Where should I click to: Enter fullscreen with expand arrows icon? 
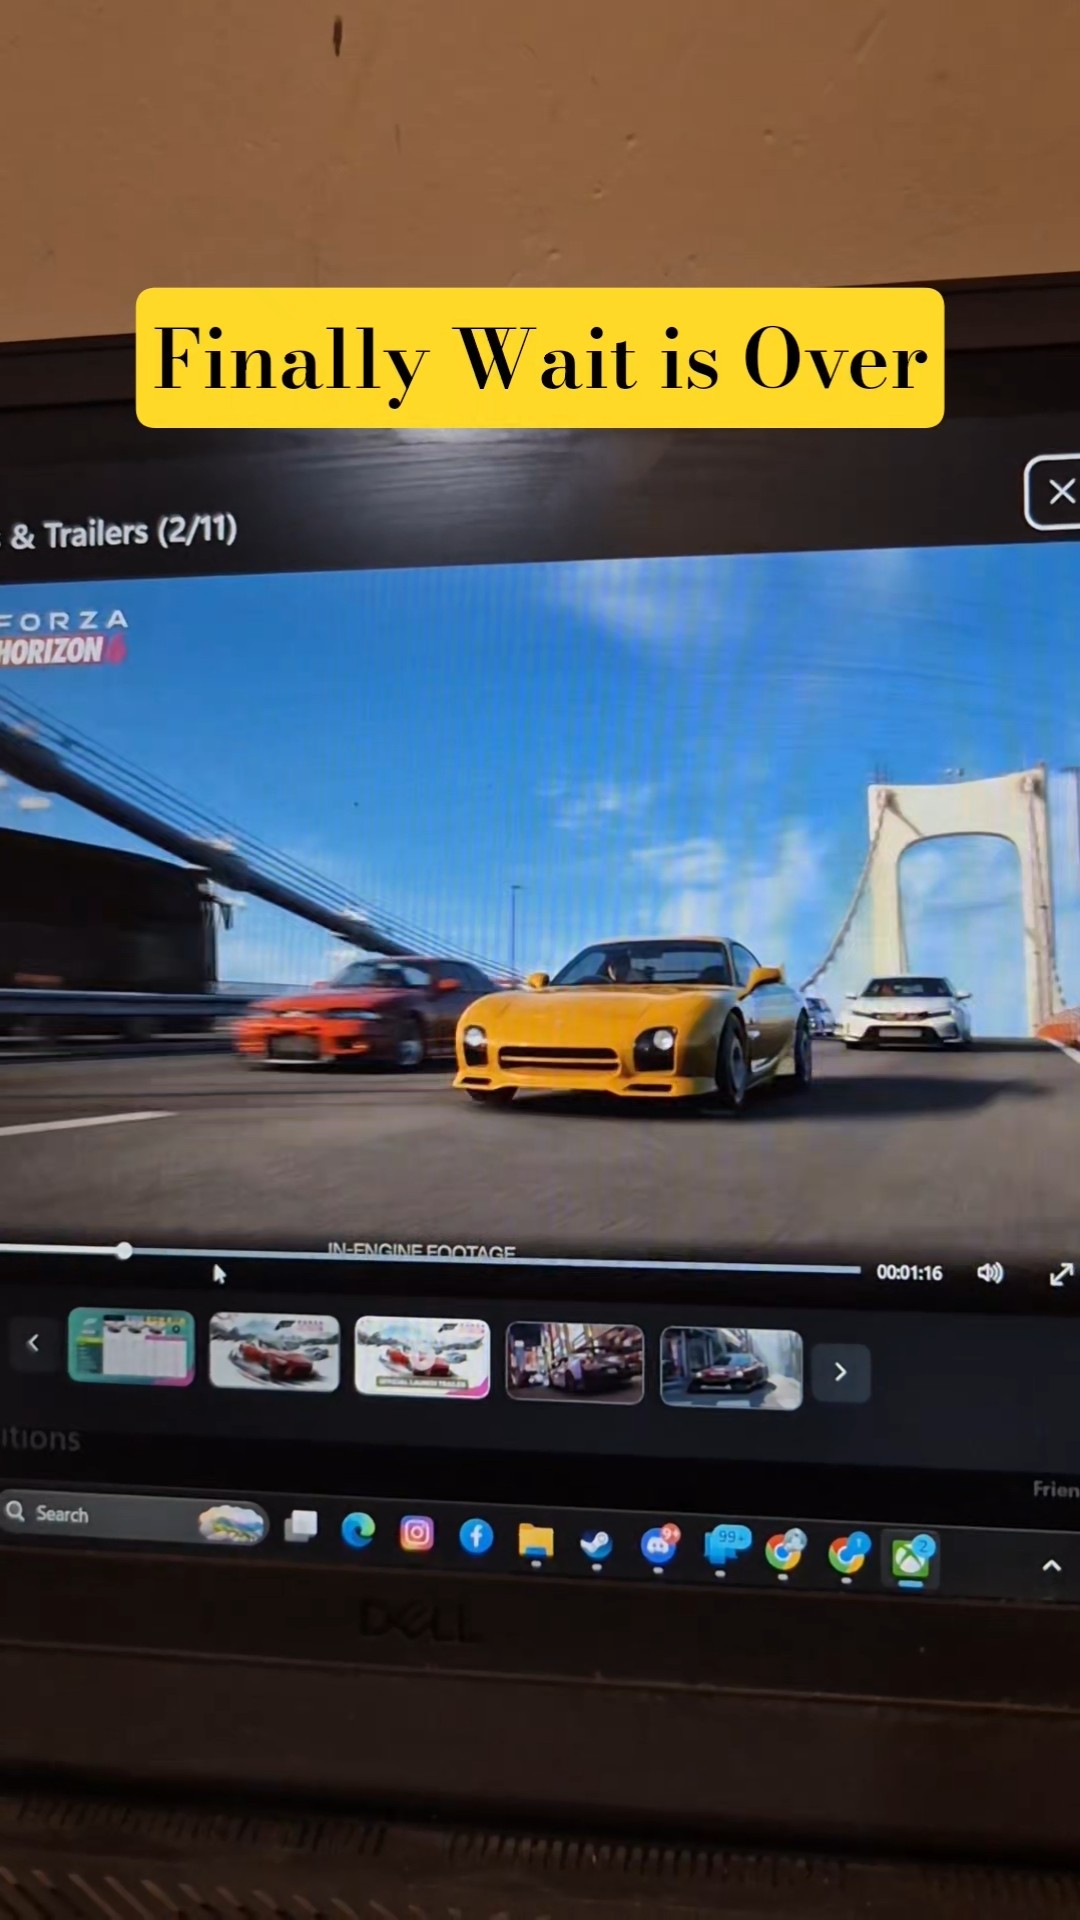pos(1061,1274)
